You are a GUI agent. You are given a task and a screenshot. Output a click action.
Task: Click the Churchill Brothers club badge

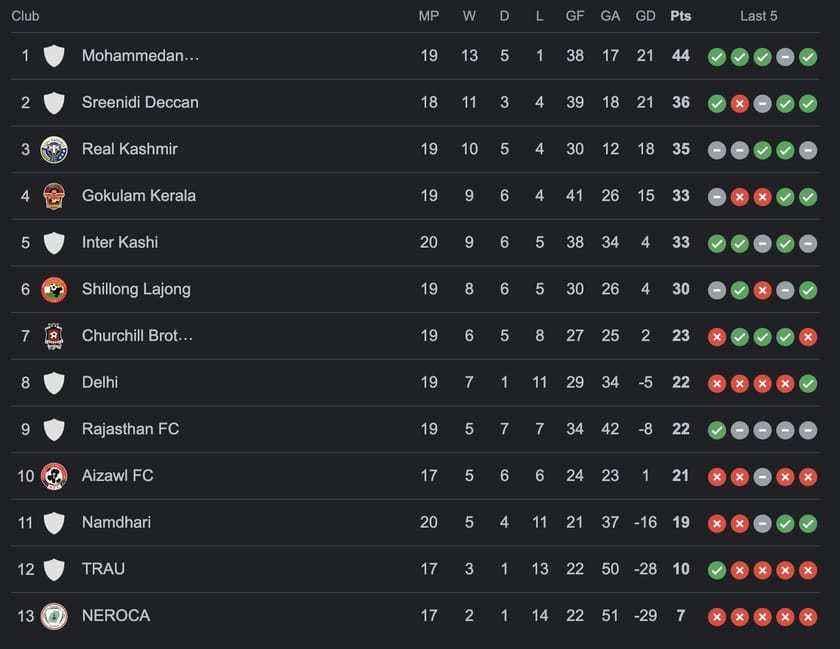pyautogui.click(x=54, y=336)
